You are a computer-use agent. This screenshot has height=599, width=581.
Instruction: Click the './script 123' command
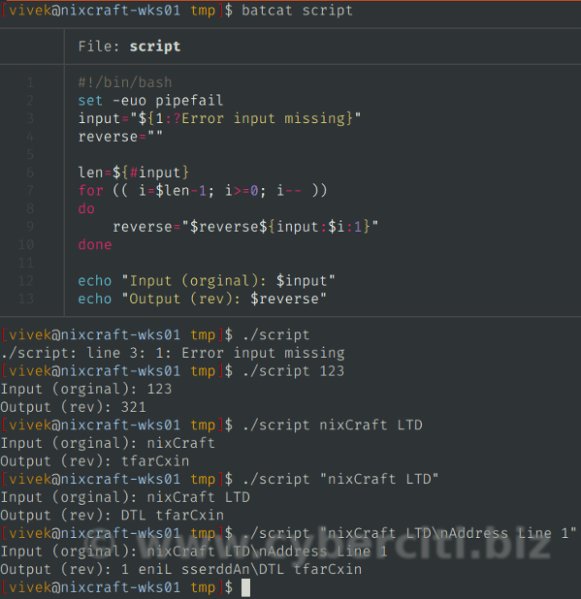click(x=293, y=371)
